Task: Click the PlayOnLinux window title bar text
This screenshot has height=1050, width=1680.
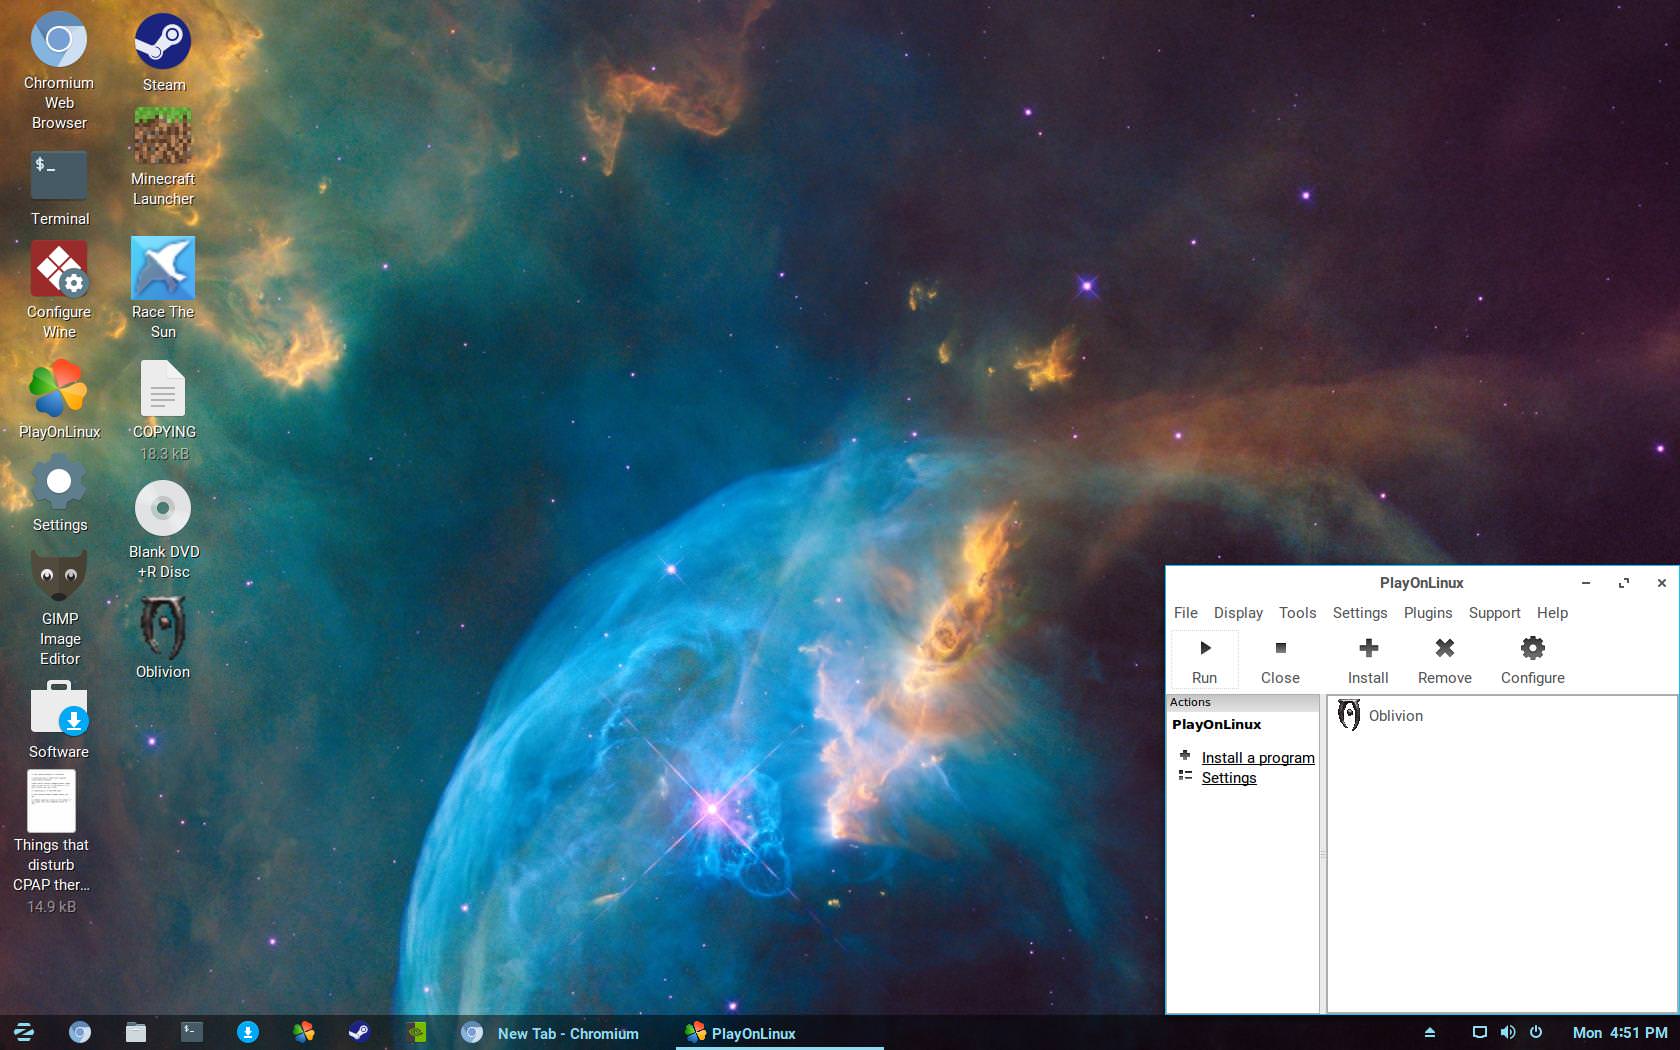Action: (1421, 583)
